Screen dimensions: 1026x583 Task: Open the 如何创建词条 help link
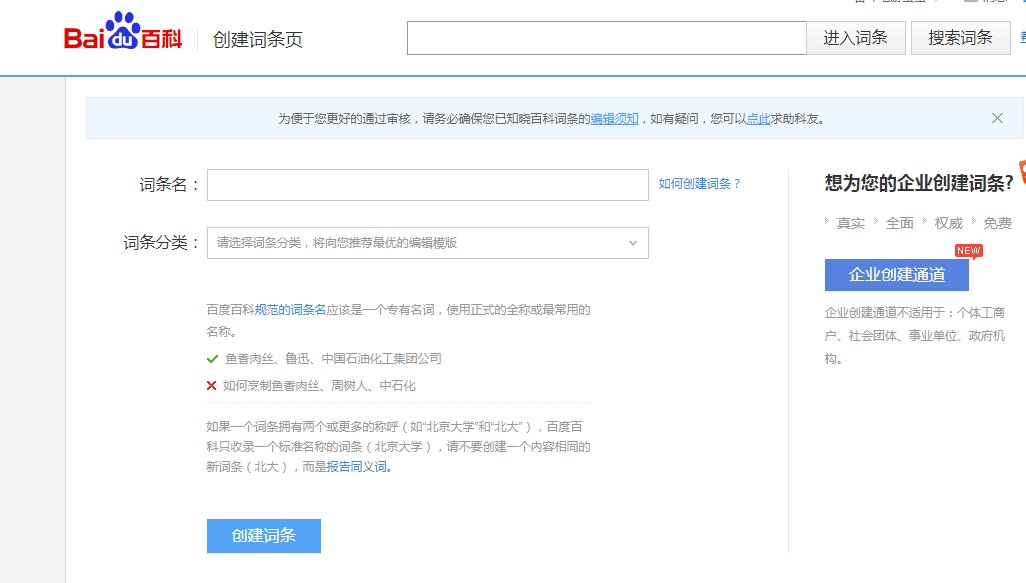point(697,184)
